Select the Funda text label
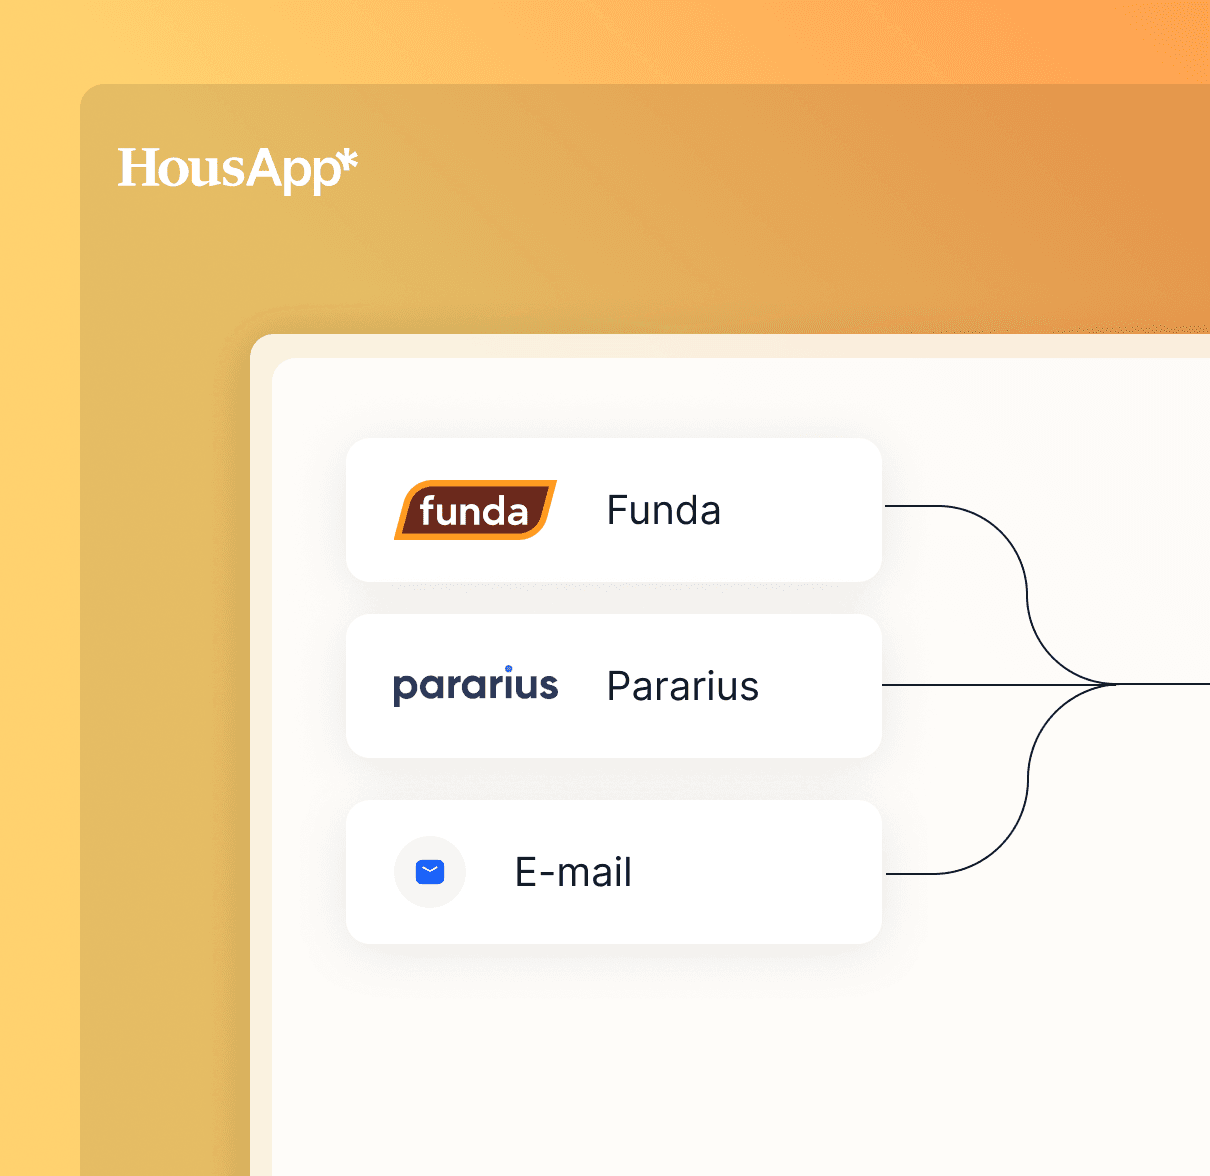Viewport: 1210px width, 1176px height. (x=664, y=511)
